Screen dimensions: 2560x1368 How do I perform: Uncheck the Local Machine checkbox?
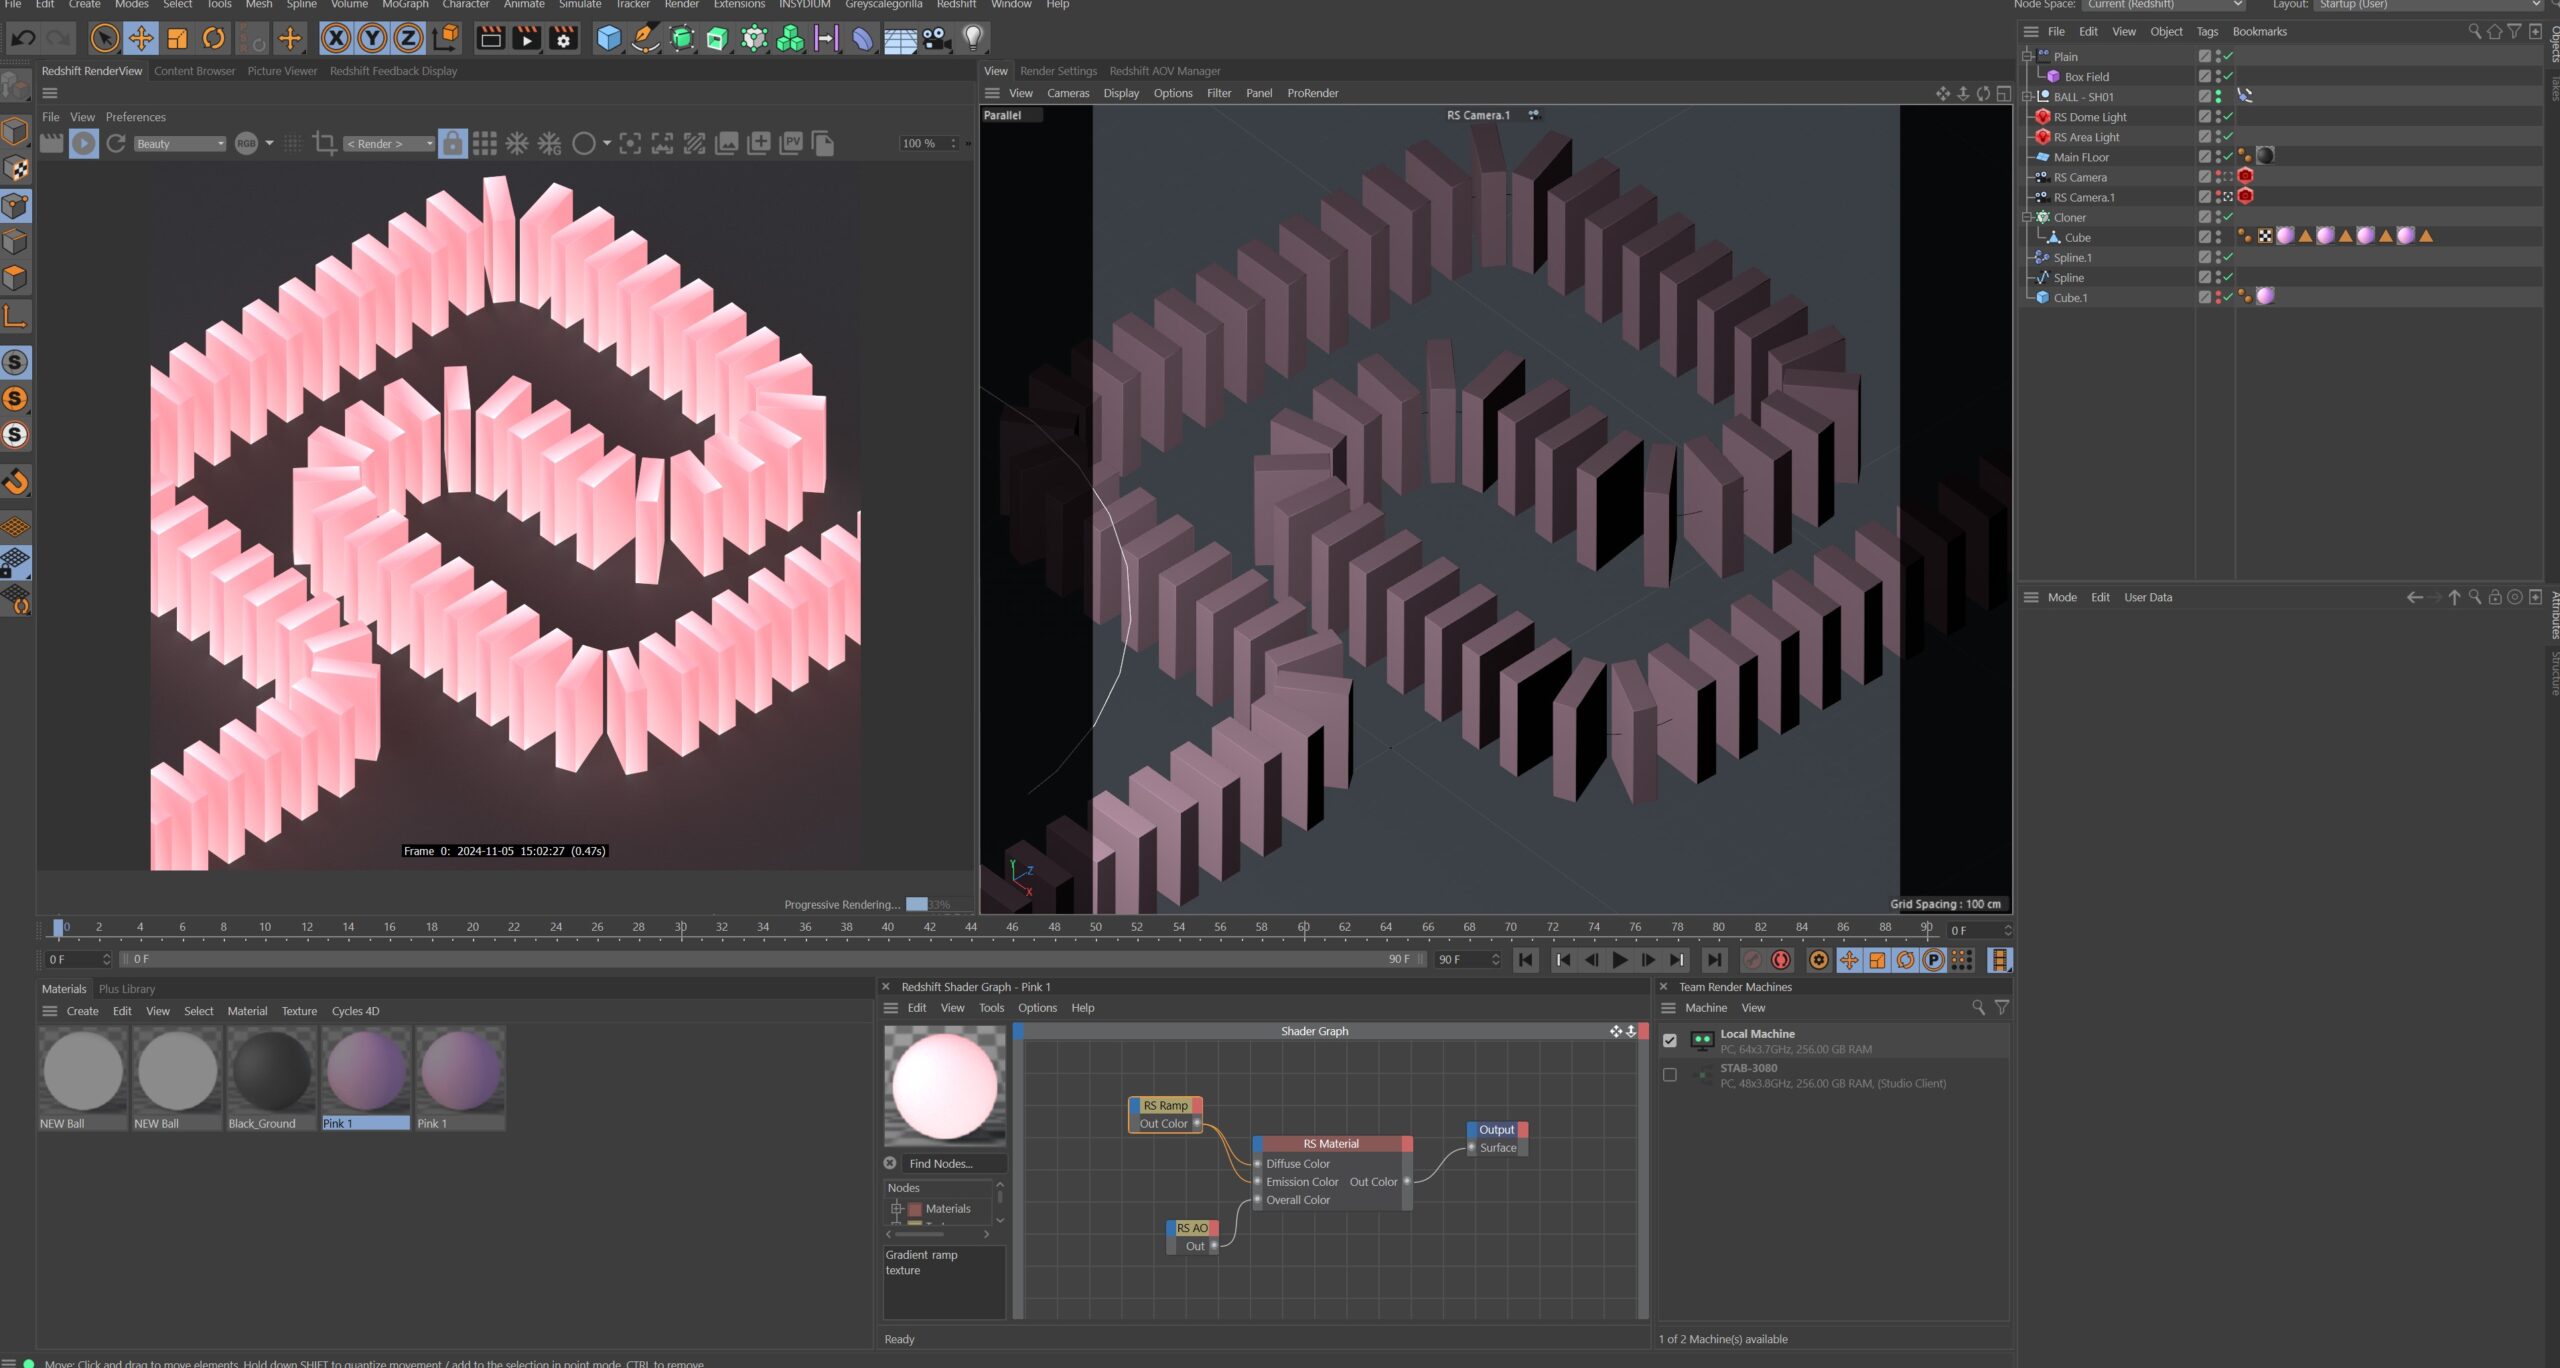1669,1040
